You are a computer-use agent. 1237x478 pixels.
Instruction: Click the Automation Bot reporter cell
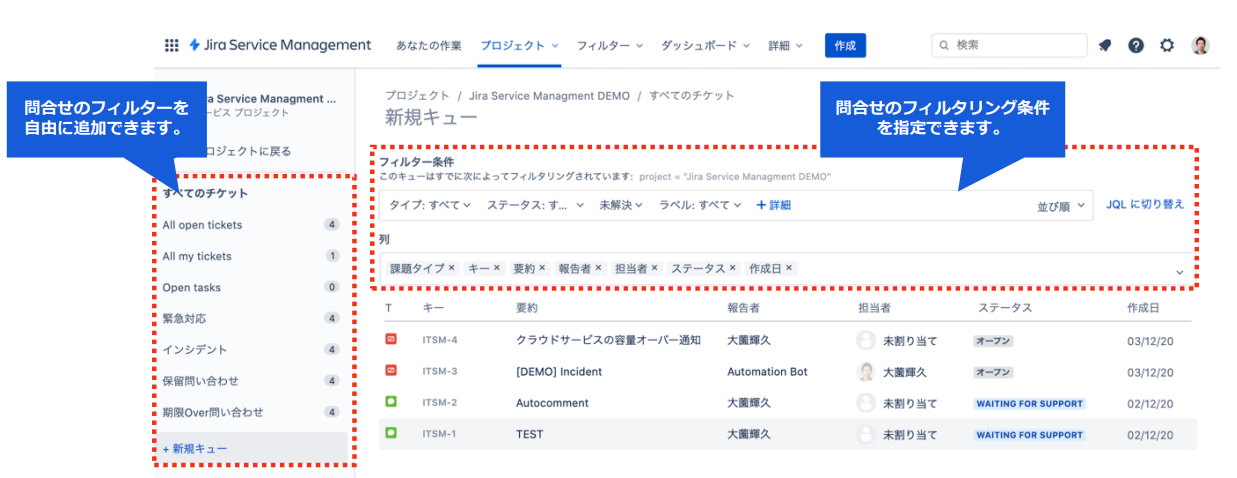[x=767, y=372]
